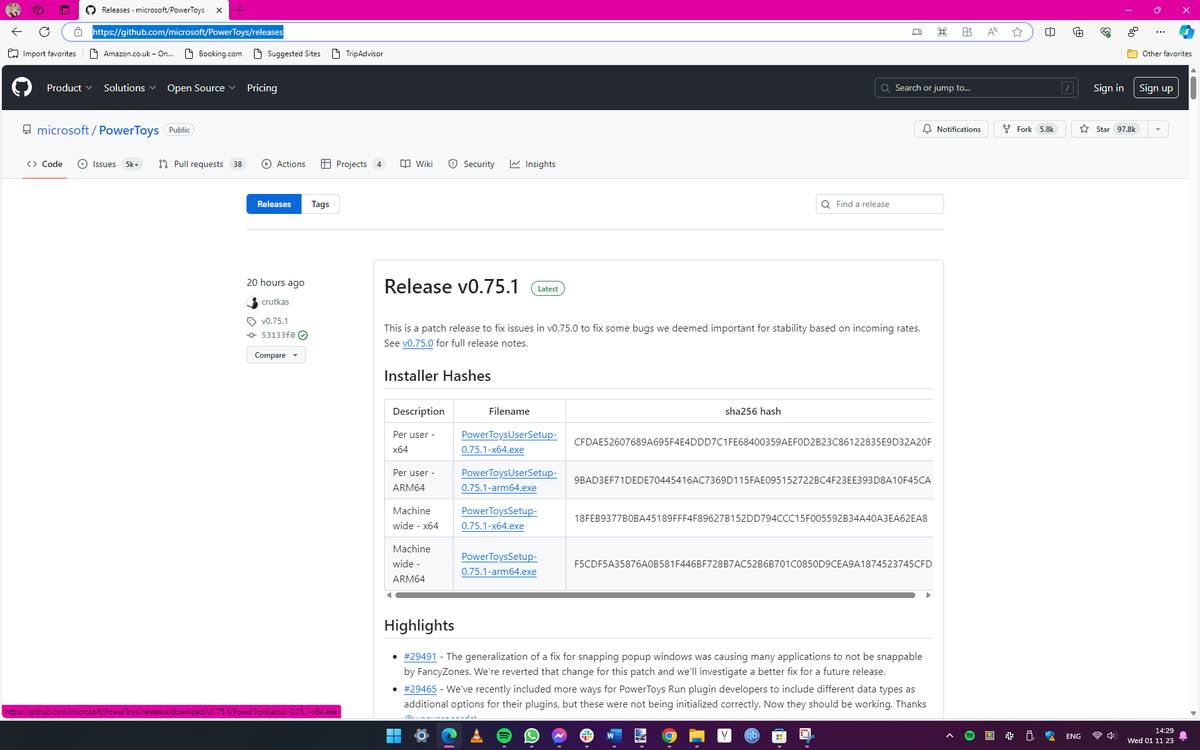Toggle split screen view in Edge
1200x750 pixels.
[1050, 31]
